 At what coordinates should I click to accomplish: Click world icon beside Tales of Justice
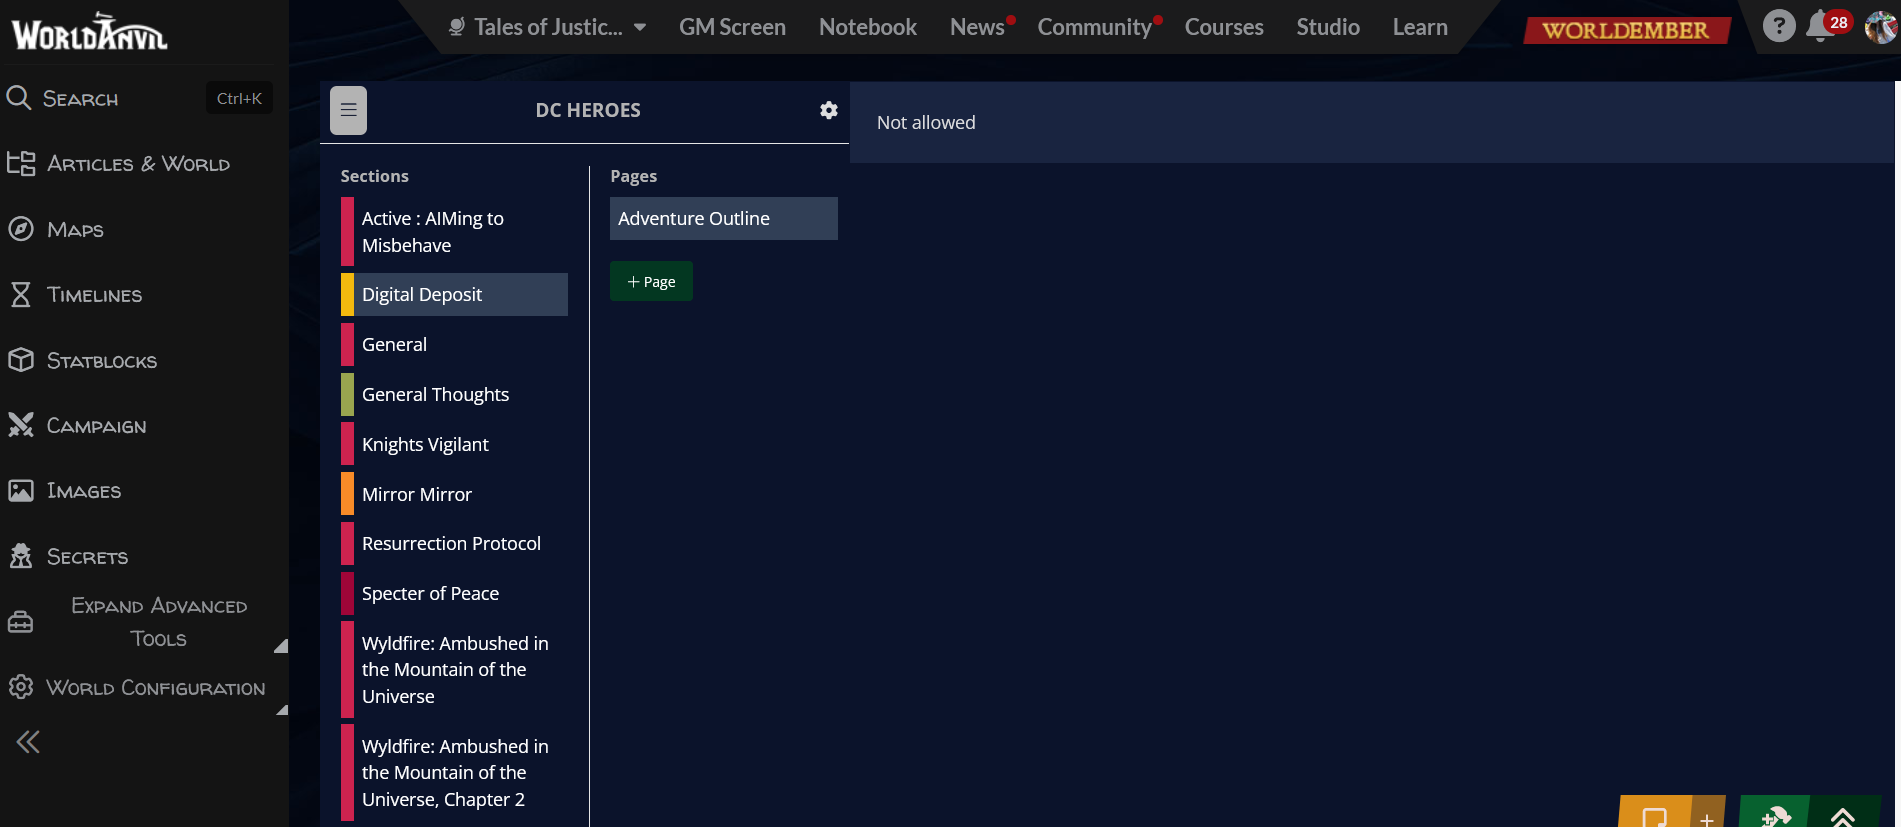[457, 27]
